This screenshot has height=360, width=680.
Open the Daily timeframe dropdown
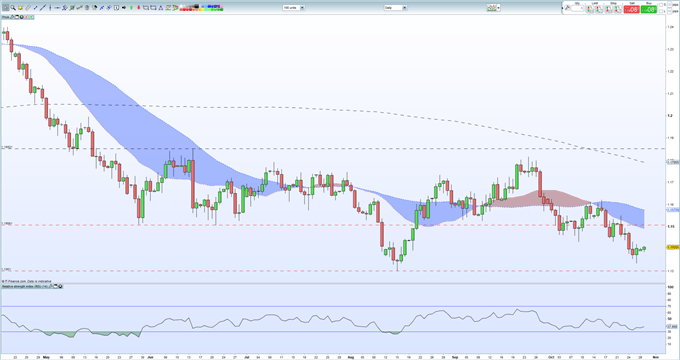[x=395, y=7]
